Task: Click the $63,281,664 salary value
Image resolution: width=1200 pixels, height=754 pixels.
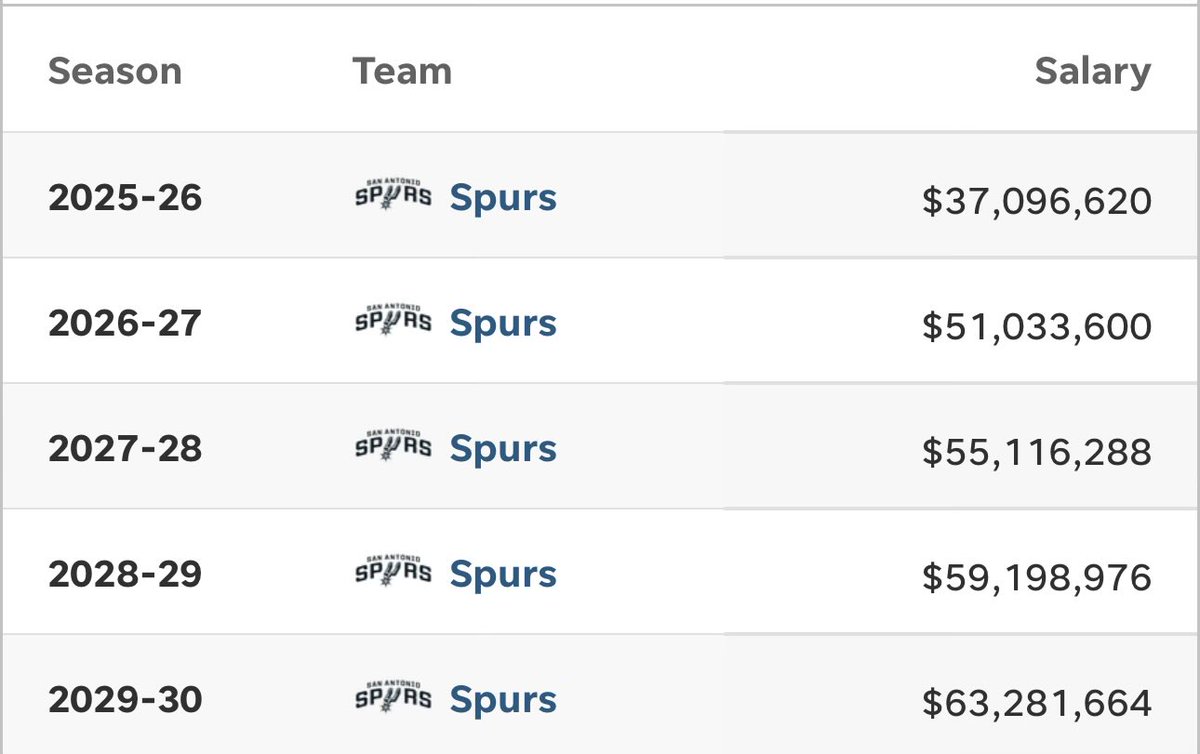Action: pyautogui.click(x=1037, y=705)
